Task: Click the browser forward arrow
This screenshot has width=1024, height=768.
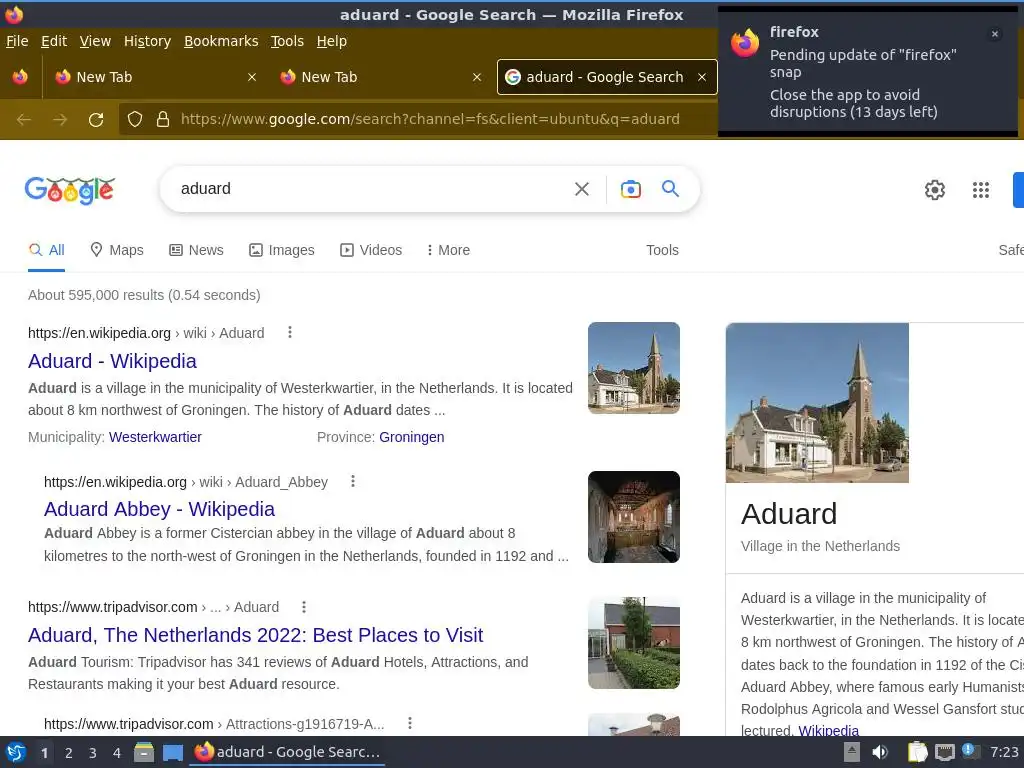Action: [60, 120]
